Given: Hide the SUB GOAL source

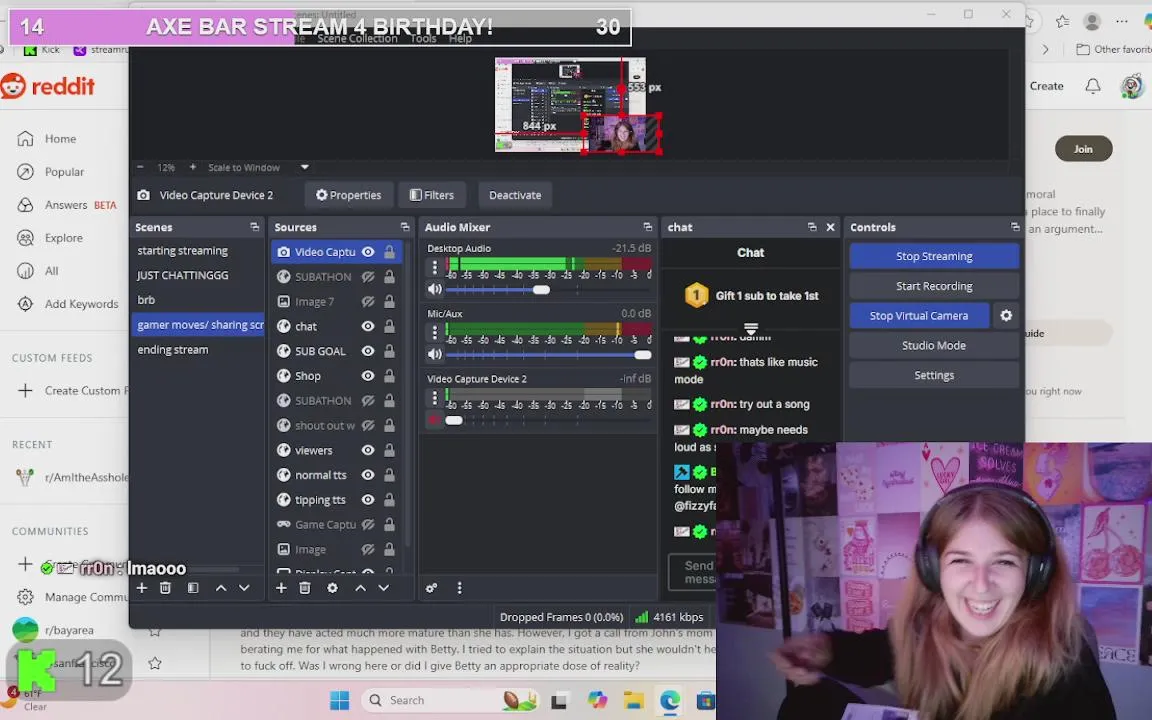Looking at the screenshot, I should click(368, 351).
